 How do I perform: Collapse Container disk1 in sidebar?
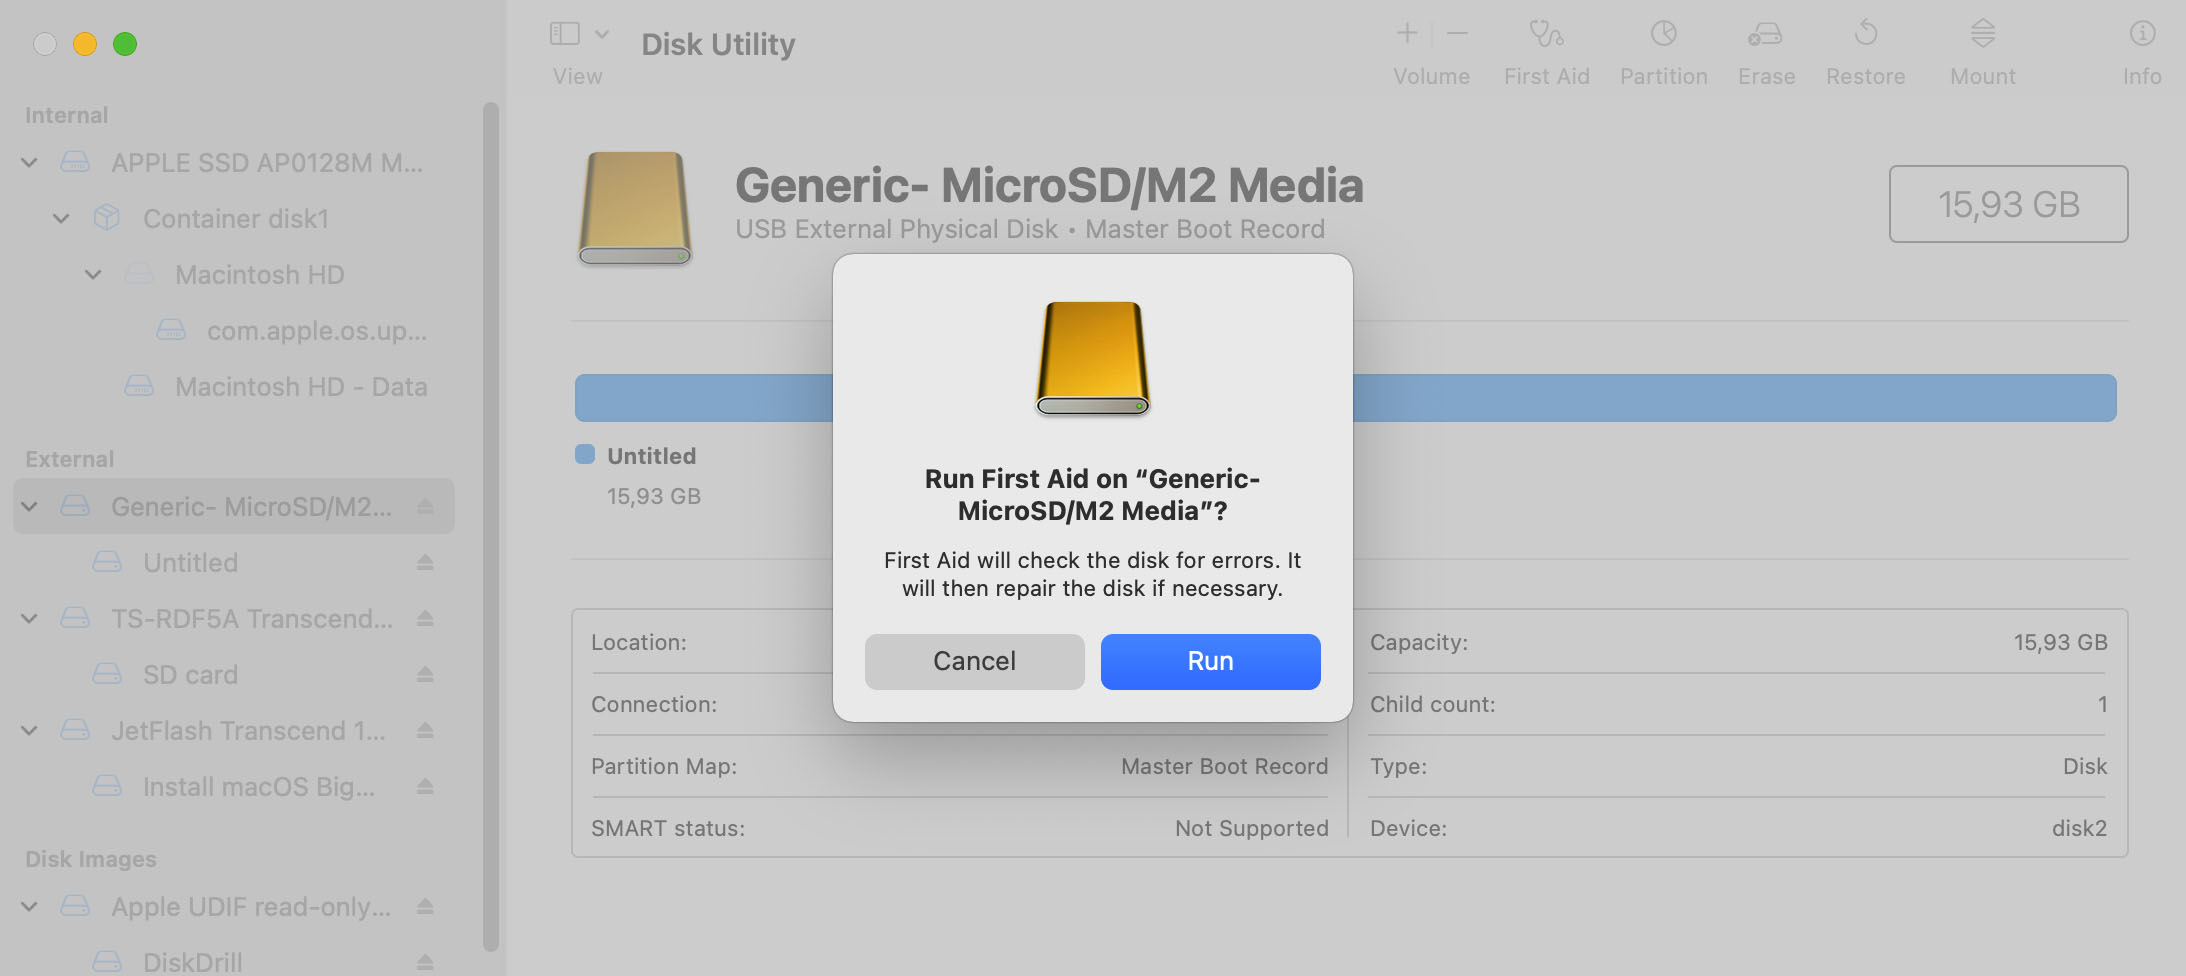tap(62, 218)
